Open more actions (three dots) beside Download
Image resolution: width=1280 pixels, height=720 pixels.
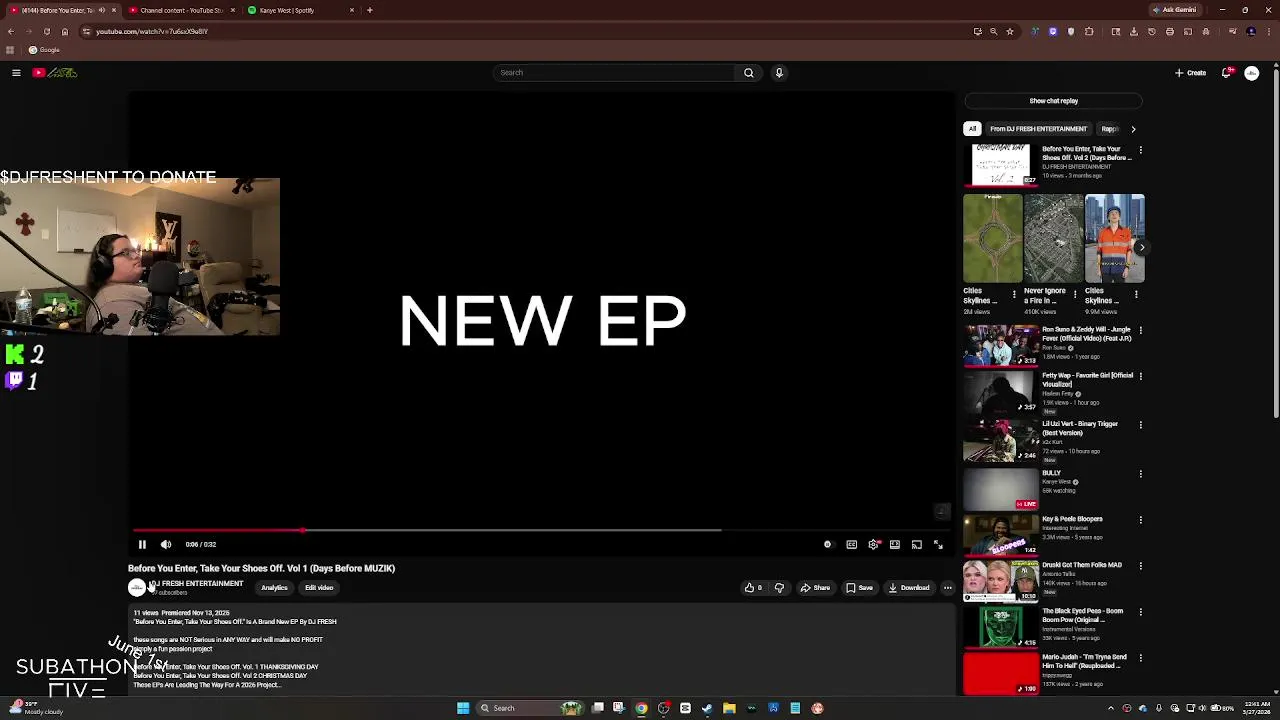pos(948,588)
